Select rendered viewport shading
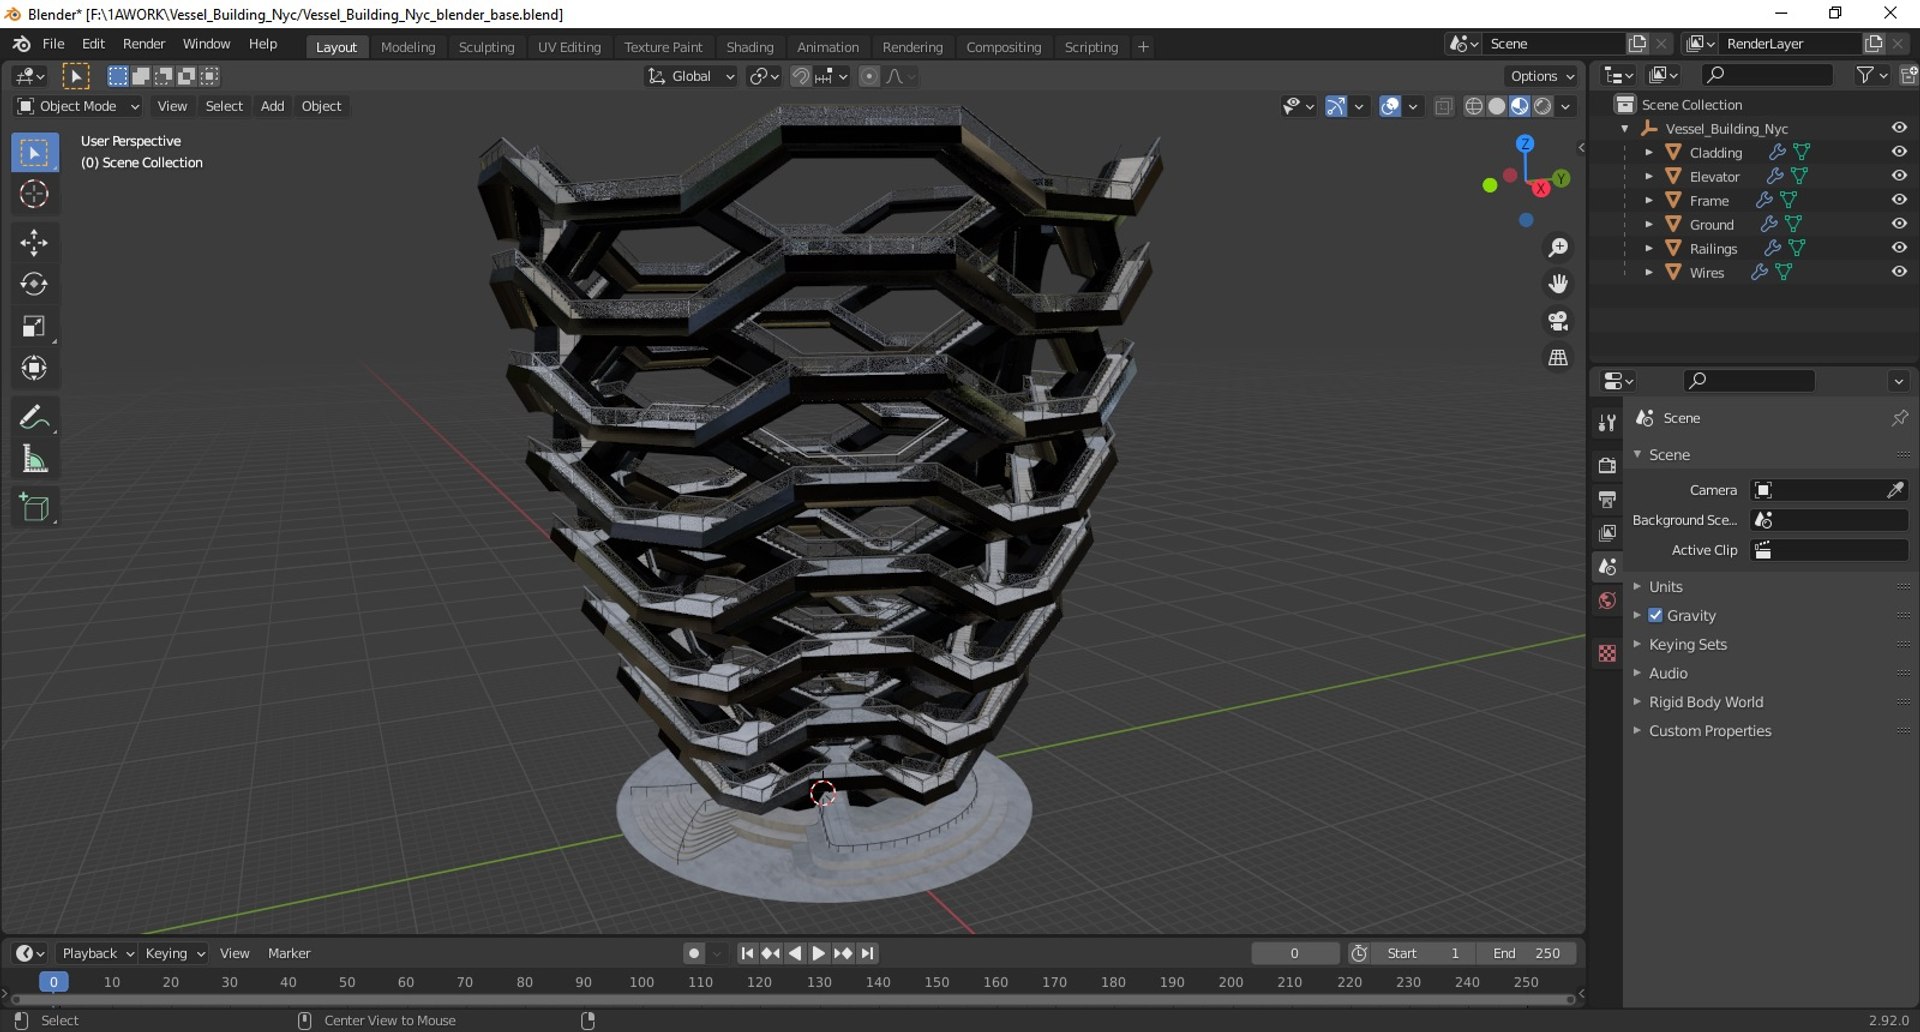The image size is (1920, 1032). click(x=1543, y=106)
